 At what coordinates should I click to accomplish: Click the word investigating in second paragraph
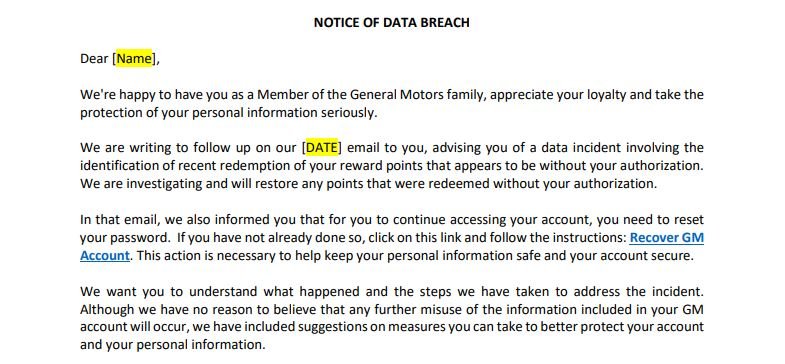click(164, 184)
